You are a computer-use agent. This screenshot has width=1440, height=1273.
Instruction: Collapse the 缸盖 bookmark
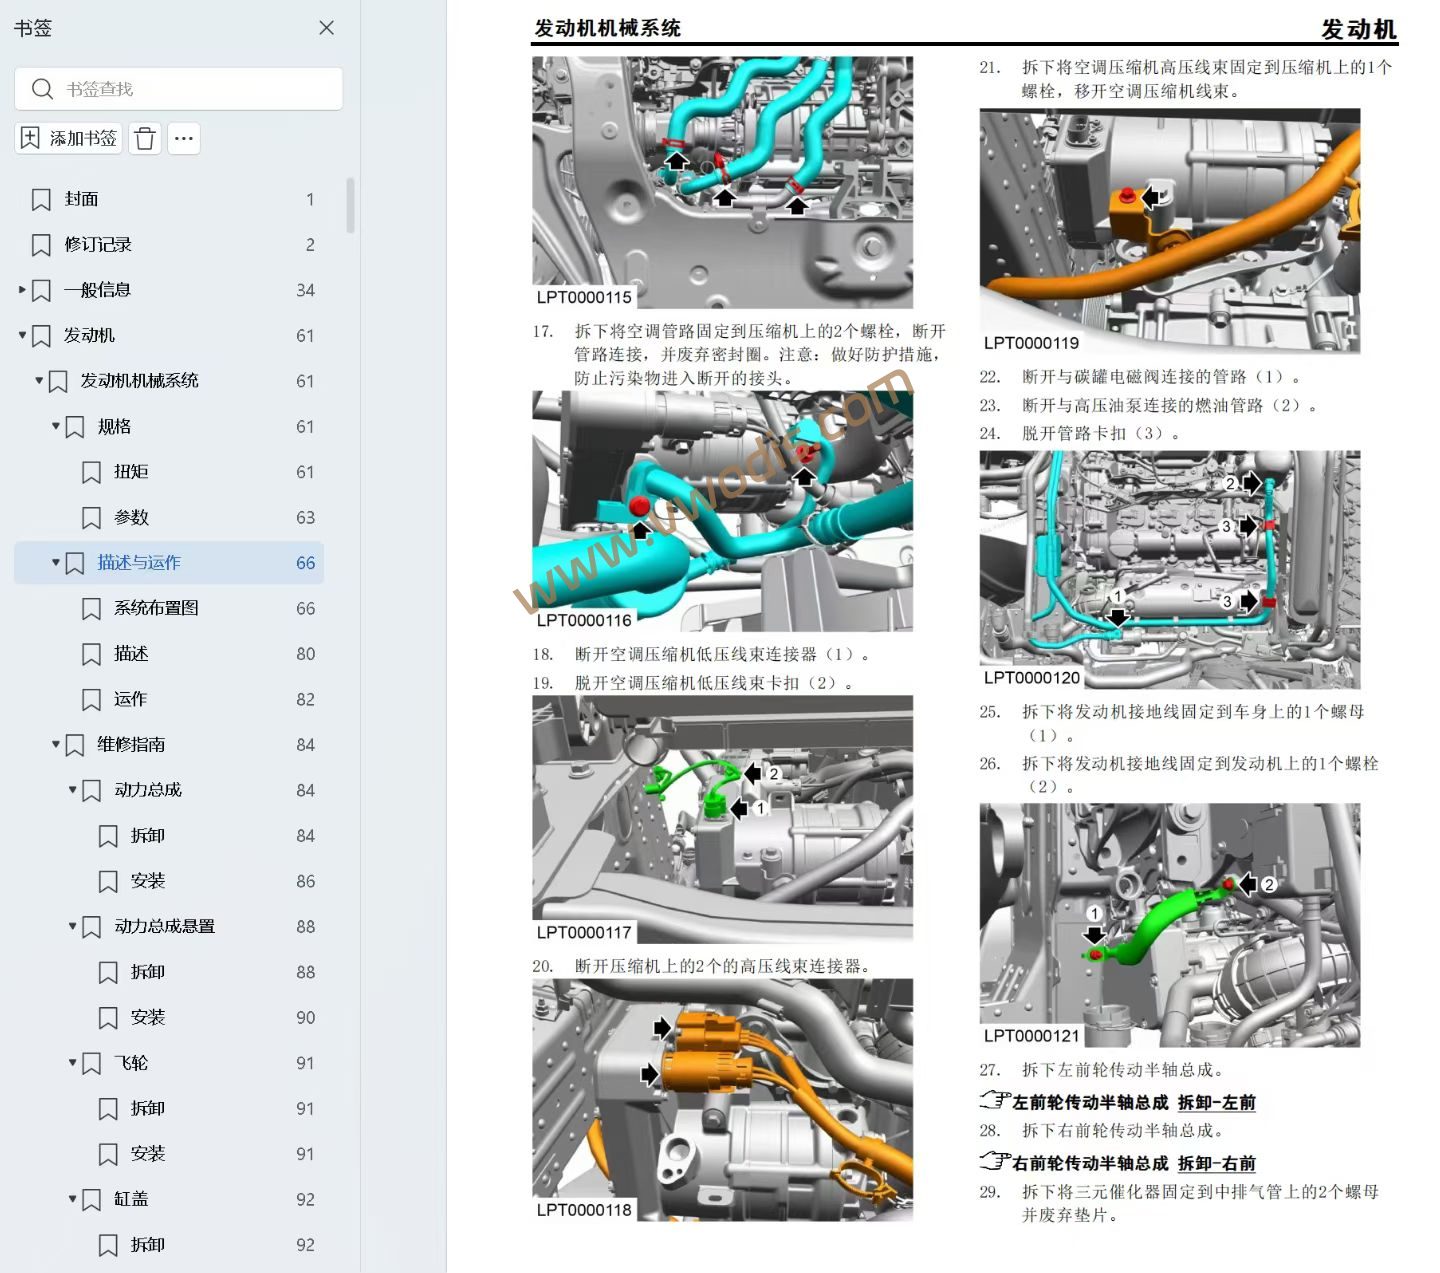coord(72,1199)
